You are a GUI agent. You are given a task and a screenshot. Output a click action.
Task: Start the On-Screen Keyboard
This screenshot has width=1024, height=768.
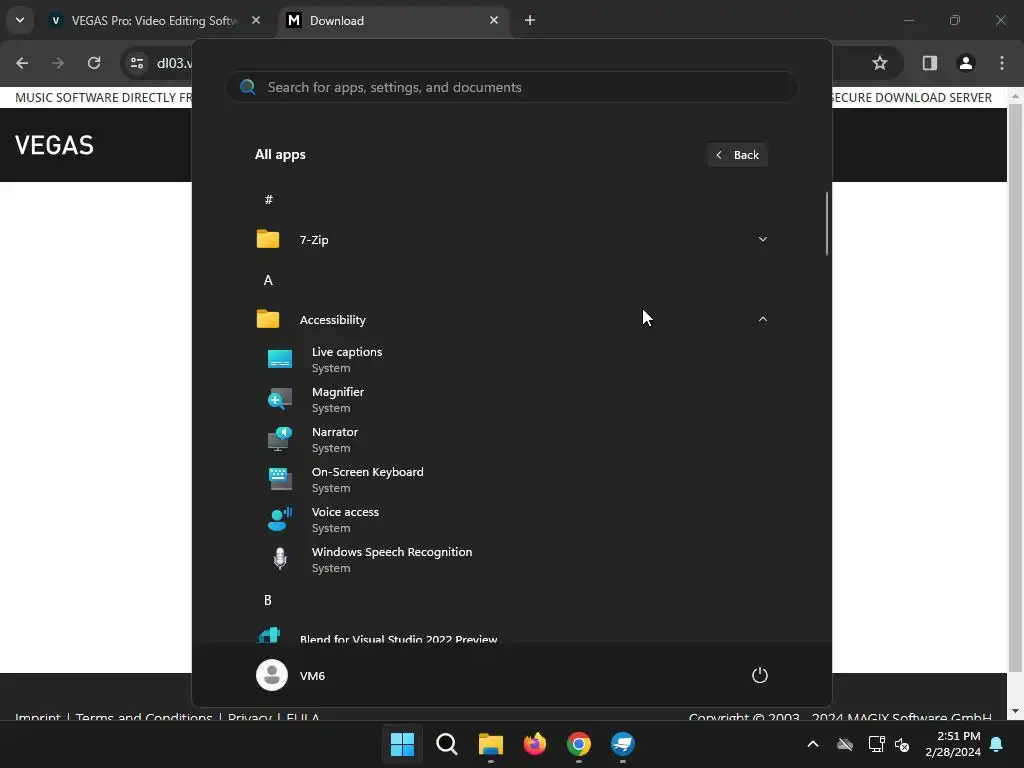[511, 479]
